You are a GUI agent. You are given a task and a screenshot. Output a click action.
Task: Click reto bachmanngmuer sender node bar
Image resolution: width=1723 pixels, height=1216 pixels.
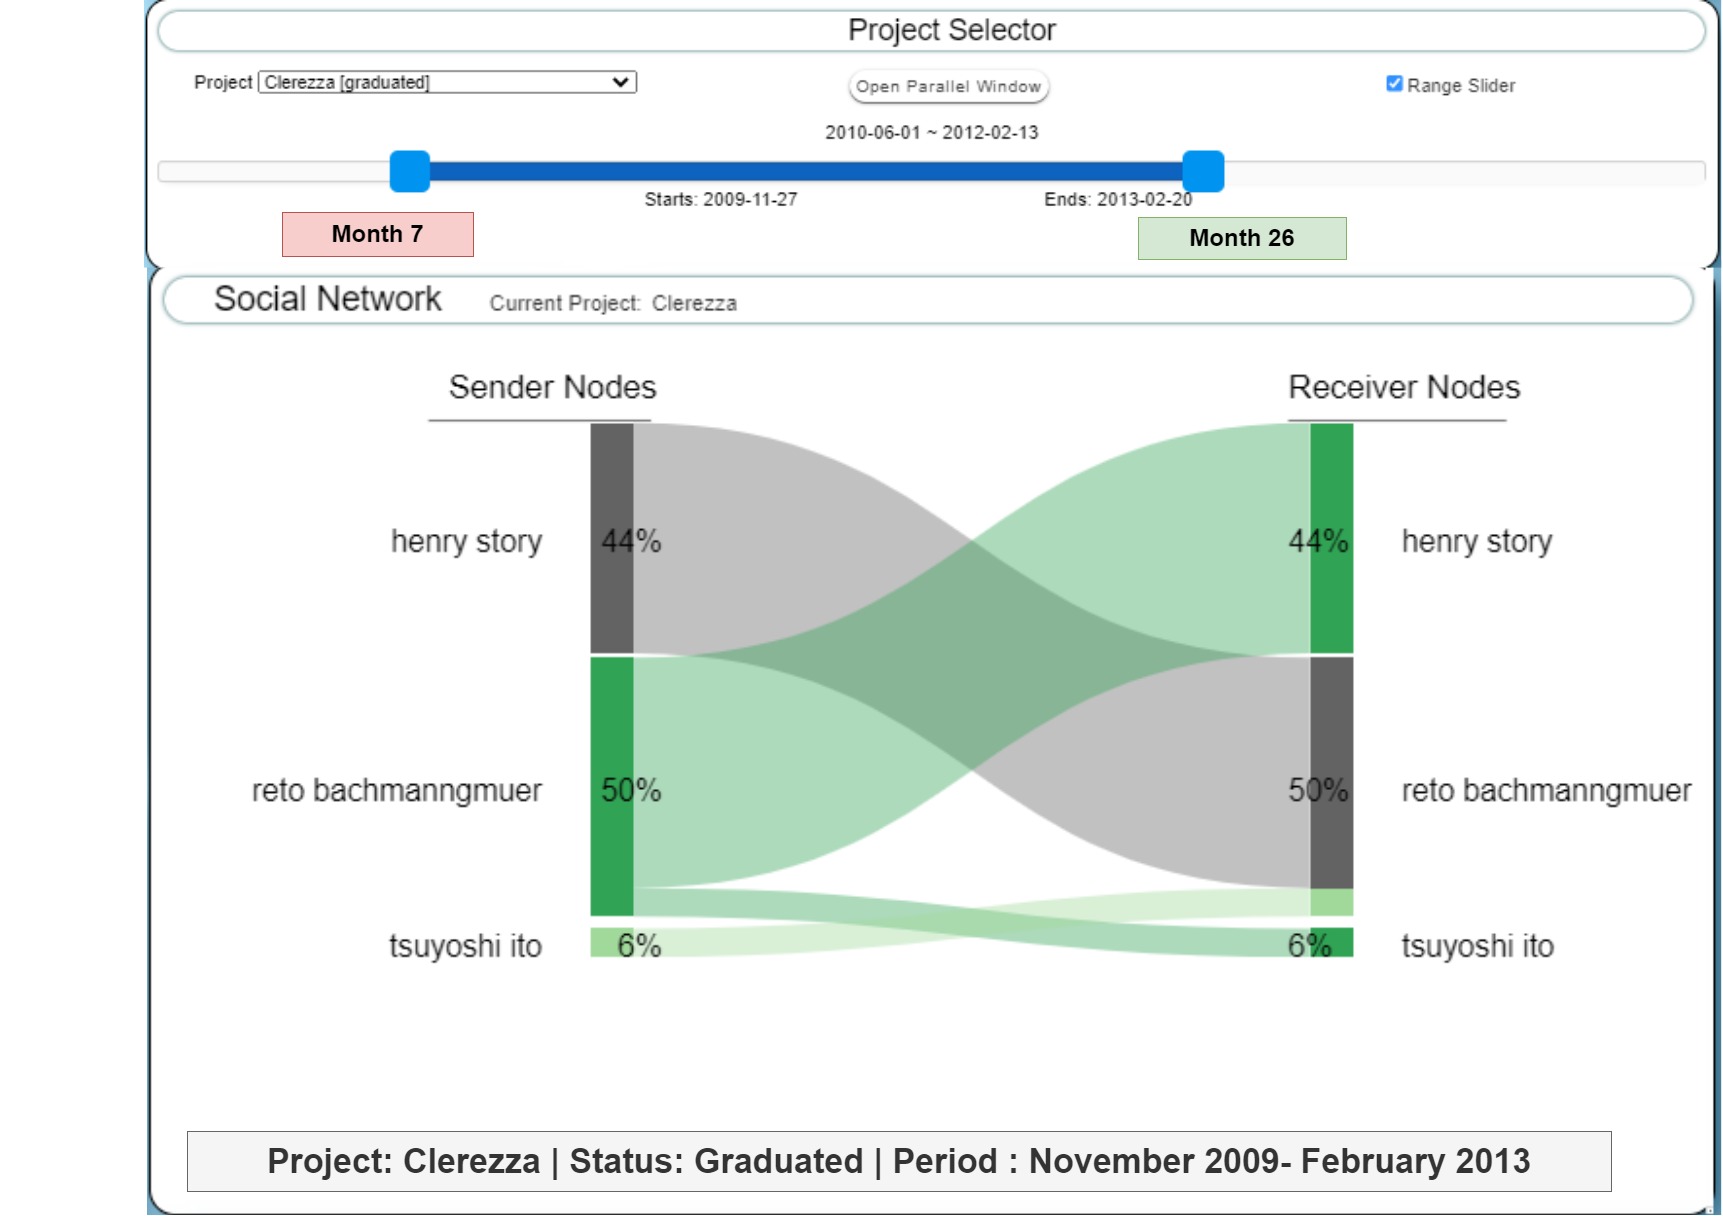pyautogui.click(x=611, y=785)
